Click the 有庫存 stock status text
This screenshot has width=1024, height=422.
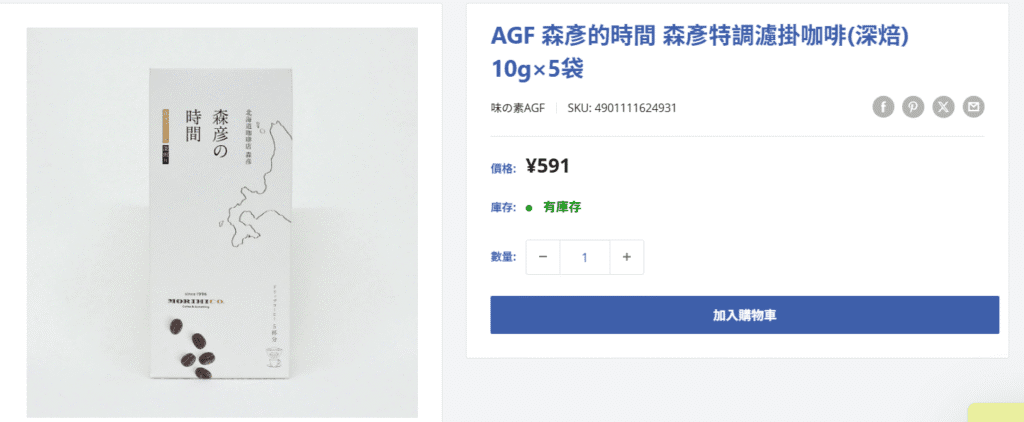point(562,208)
